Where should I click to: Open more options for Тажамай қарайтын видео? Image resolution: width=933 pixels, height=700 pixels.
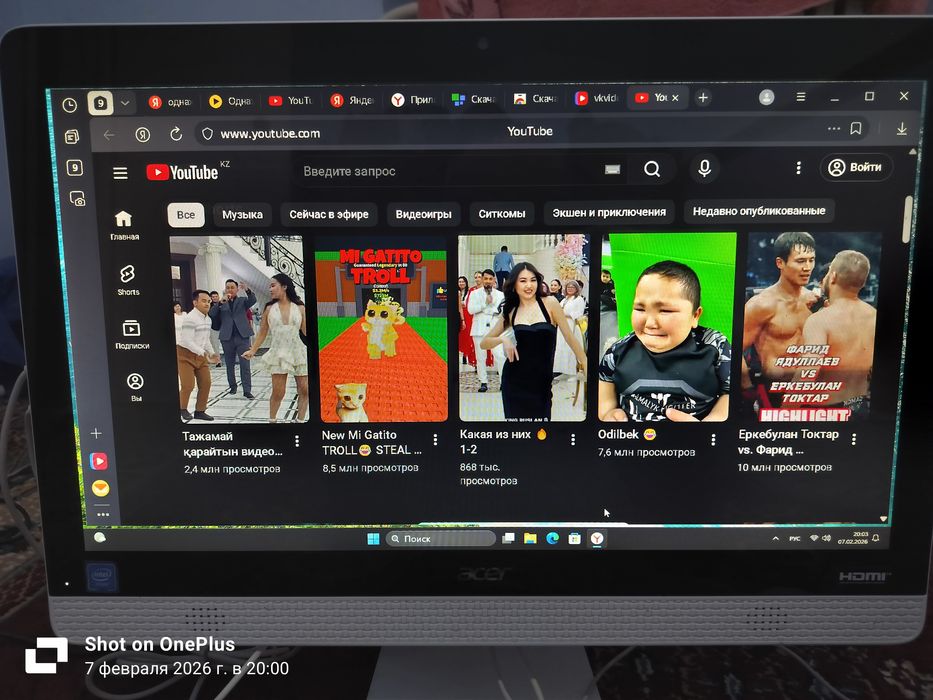tap(297, 441)
